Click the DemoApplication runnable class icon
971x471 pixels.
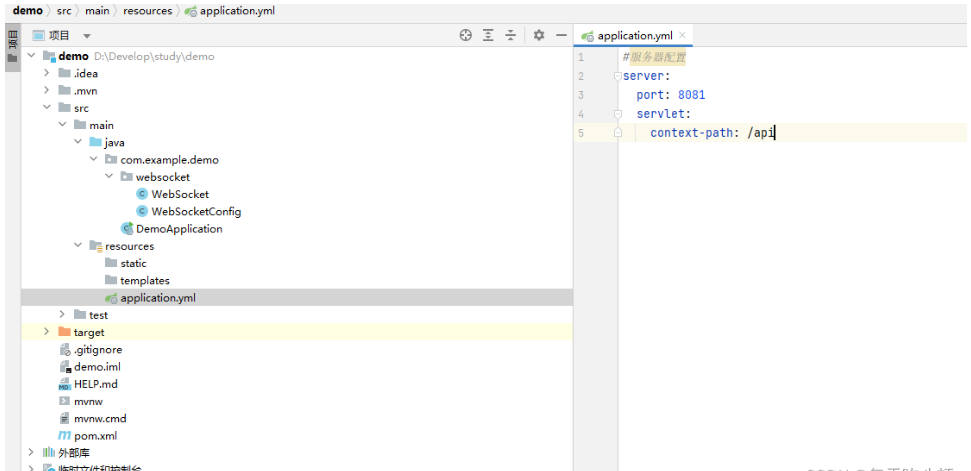tap(127, 229)
